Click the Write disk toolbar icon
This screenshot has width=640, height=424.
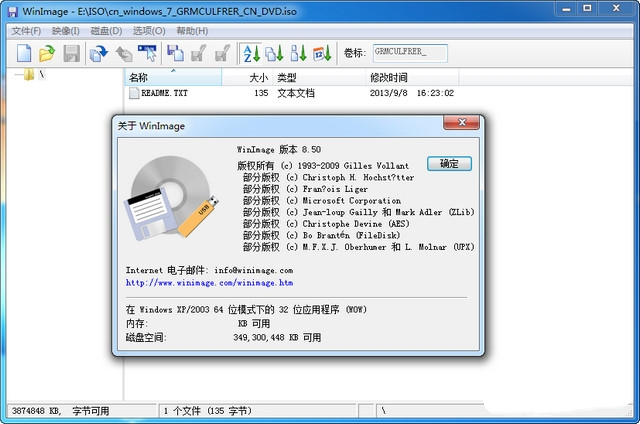(x=124, y=53)
